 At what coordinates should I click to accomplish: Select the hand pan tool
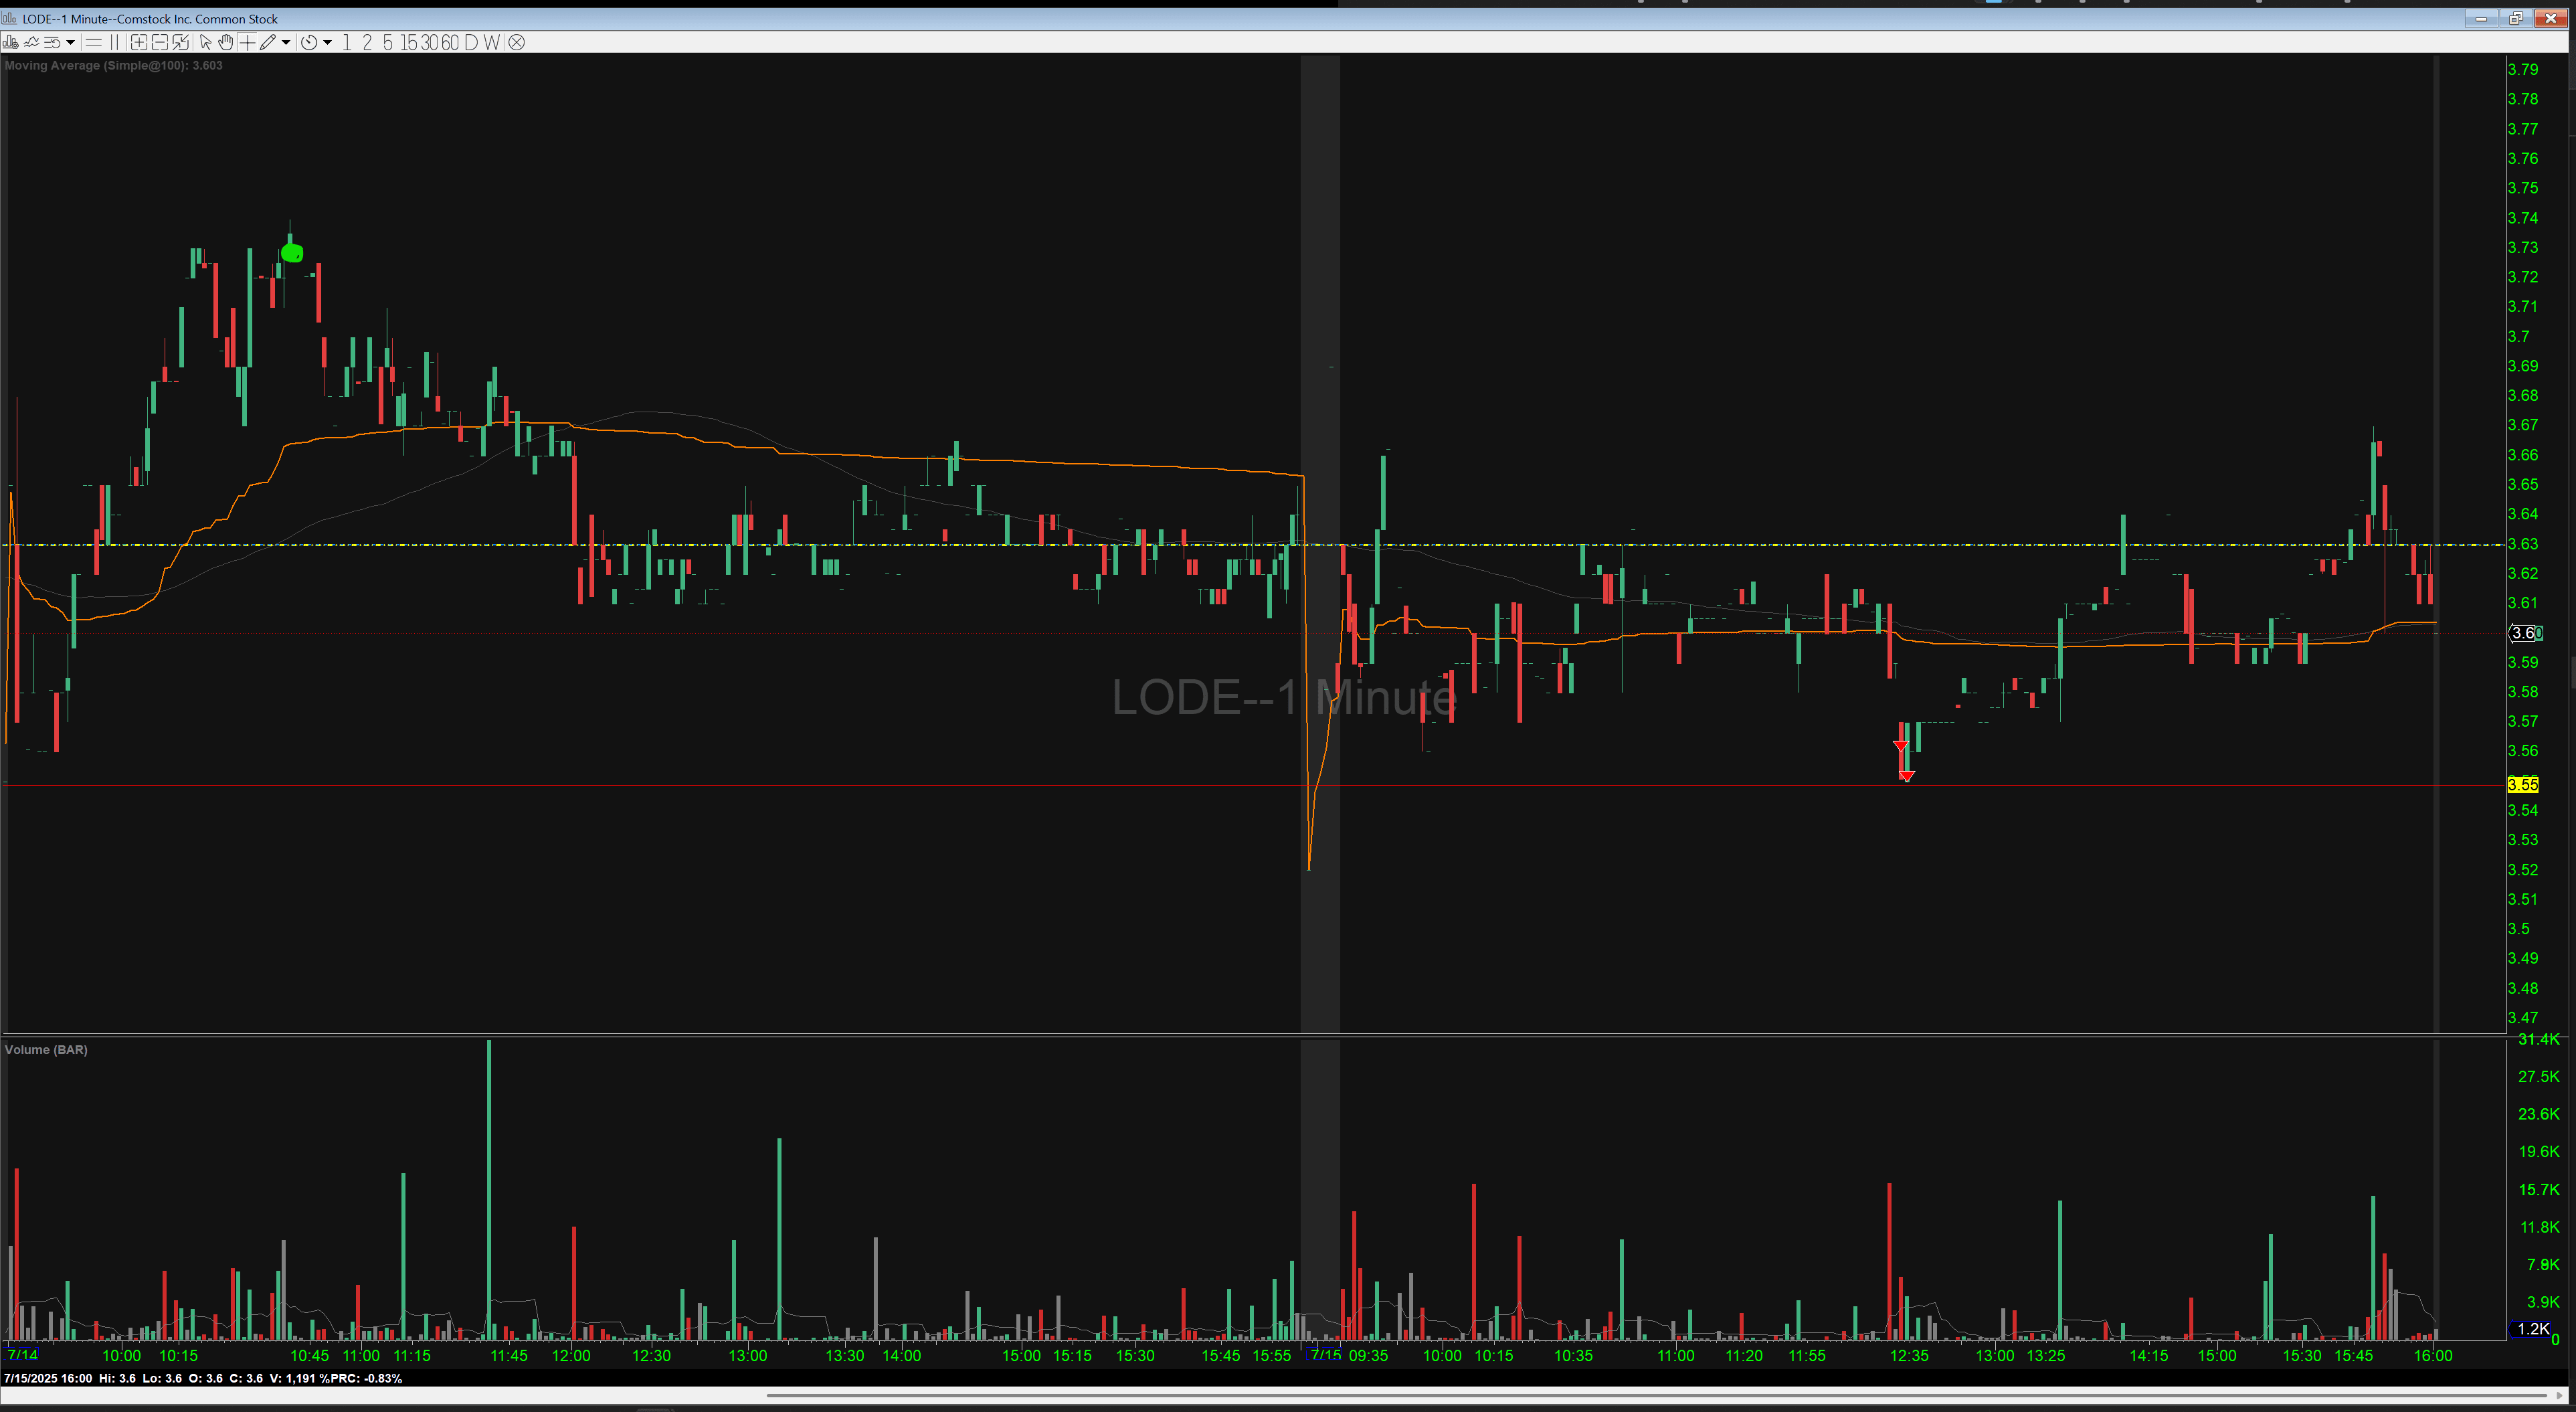[x=226, y=42]
